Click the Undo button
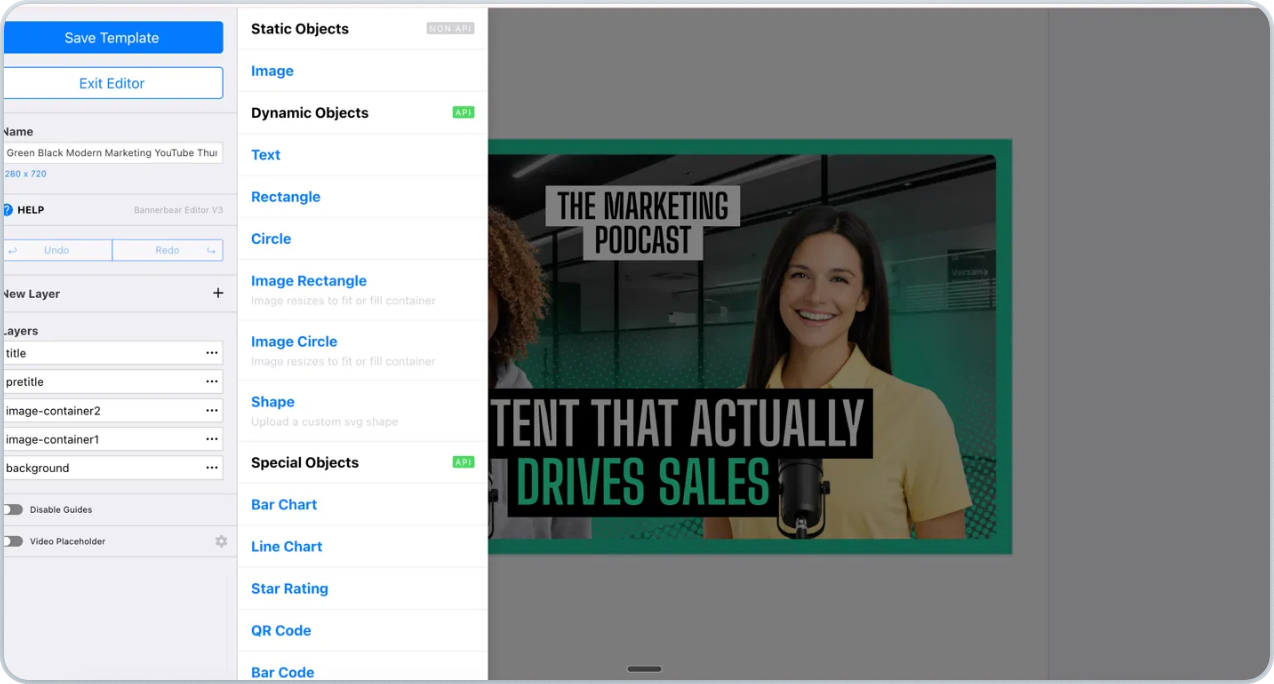 pyautogui.click(x=57, y=250)
